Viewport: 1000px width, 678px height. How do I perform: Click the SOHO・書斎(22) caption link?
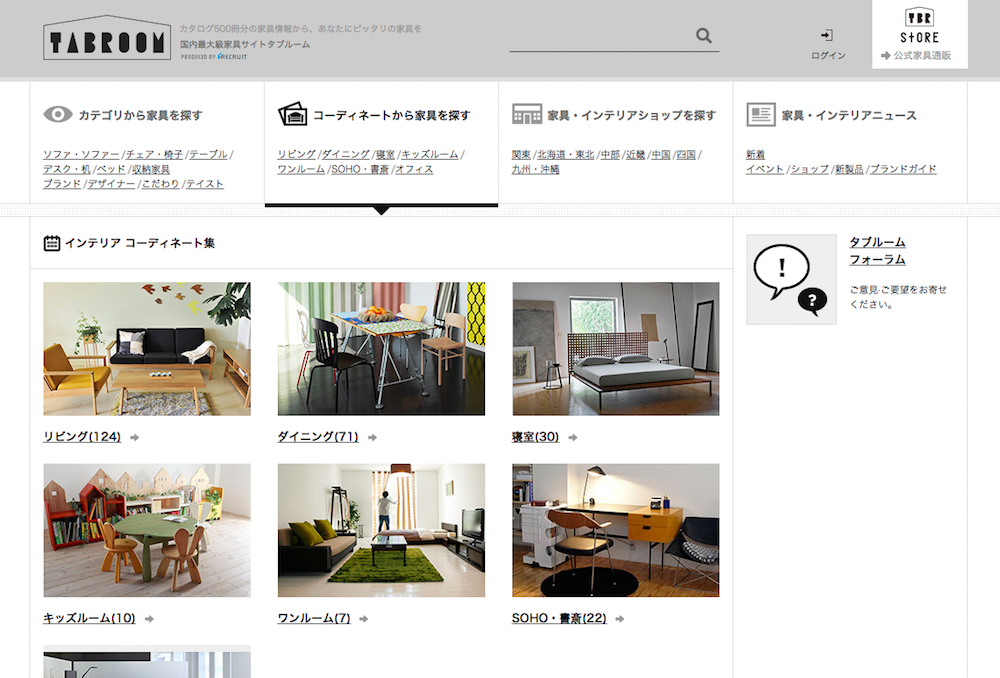point(559,618)
